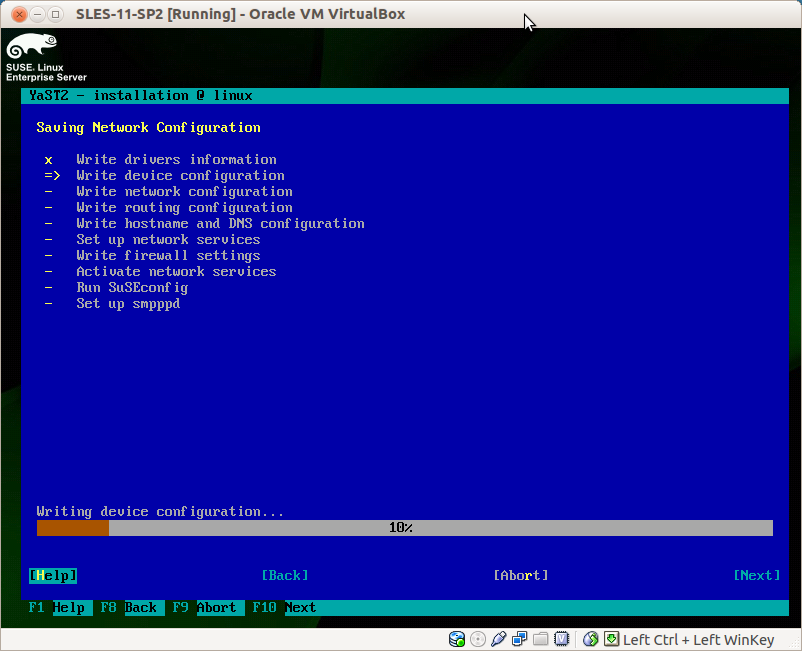Close the VirtualBox VM window
Viewport: 802px width, 651px height.
[x=19, y=14]
